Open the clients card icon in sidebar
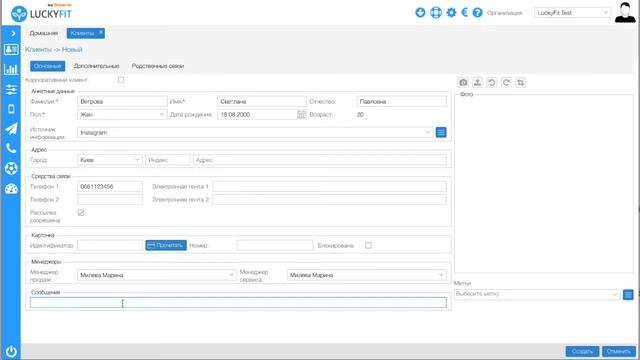Image resolution: width=640 pixels, height=360 pixels. point(11,50)
